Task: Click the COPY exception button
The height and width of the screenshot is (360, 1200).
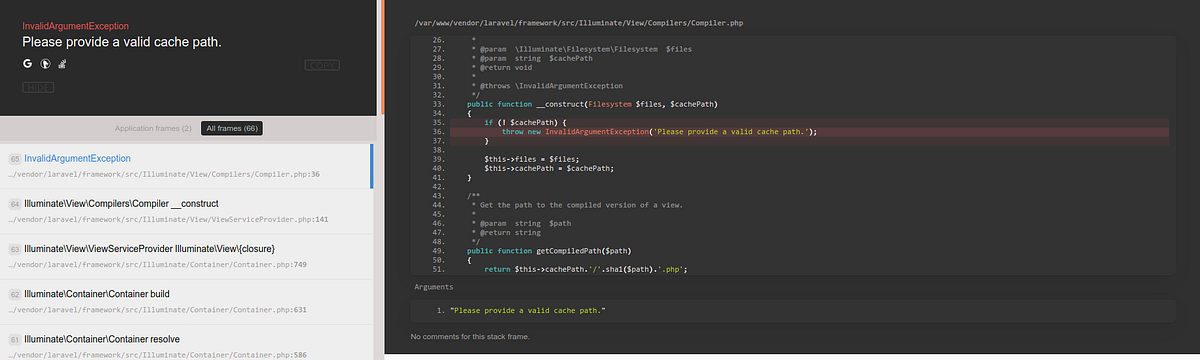Action: click(x=321, y=65)
